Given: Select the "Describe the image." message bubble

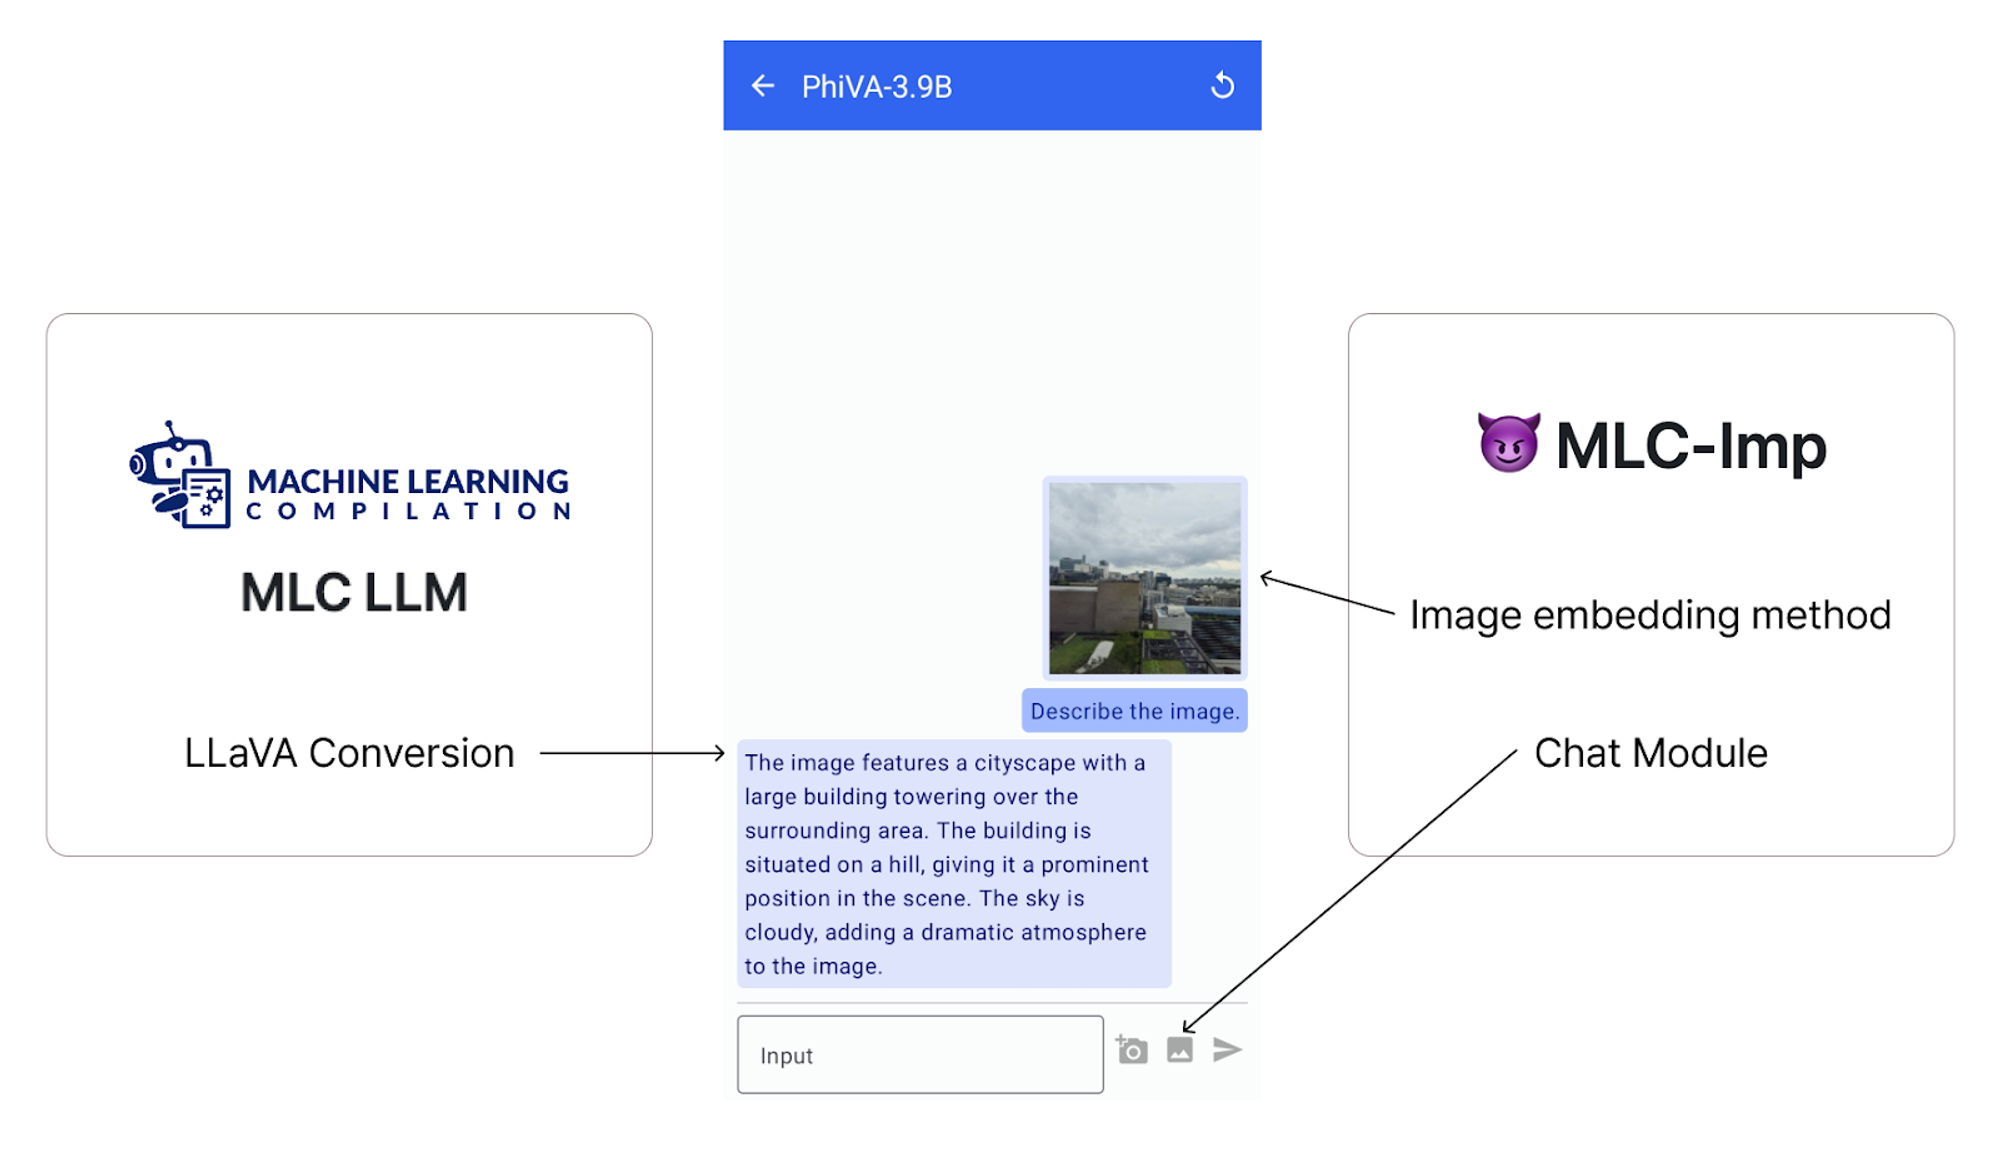Looking at the screenshot, I should coord(1134,711).
